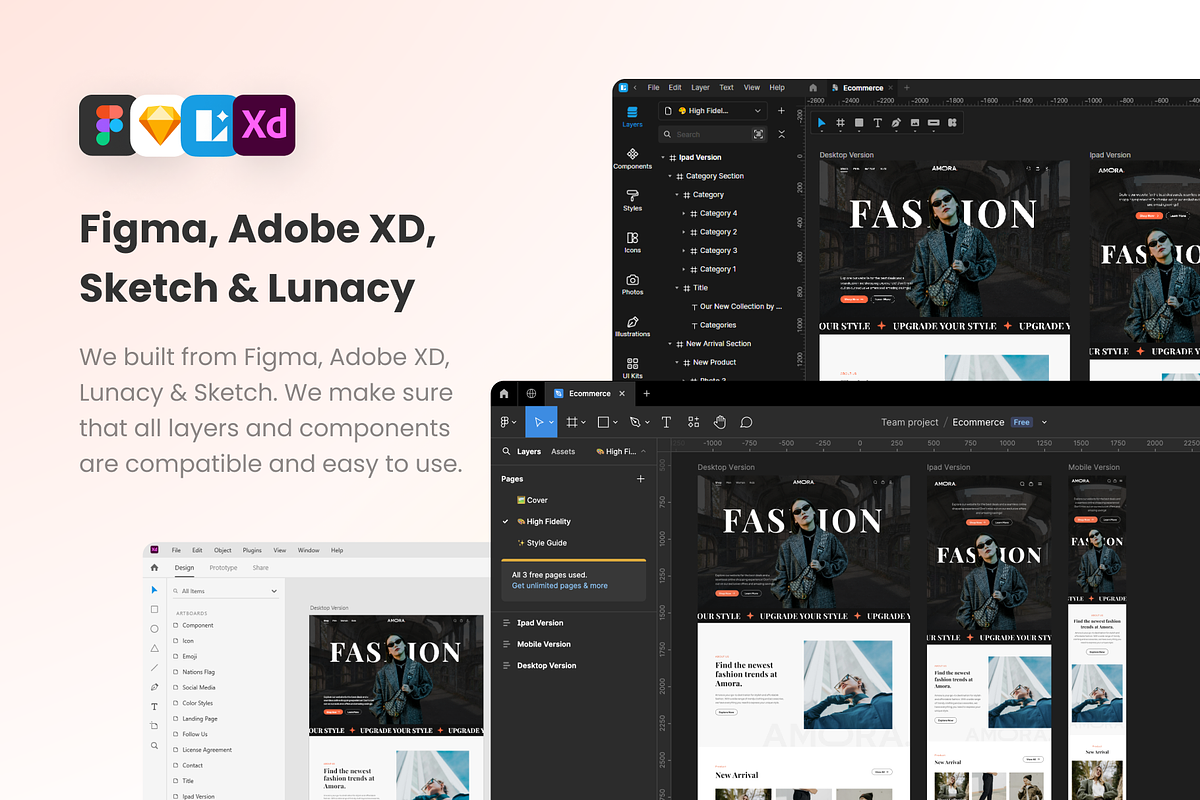Switch to Prototype tab in Adobe XD
The image size is (1200, 800).
(223, 568)
